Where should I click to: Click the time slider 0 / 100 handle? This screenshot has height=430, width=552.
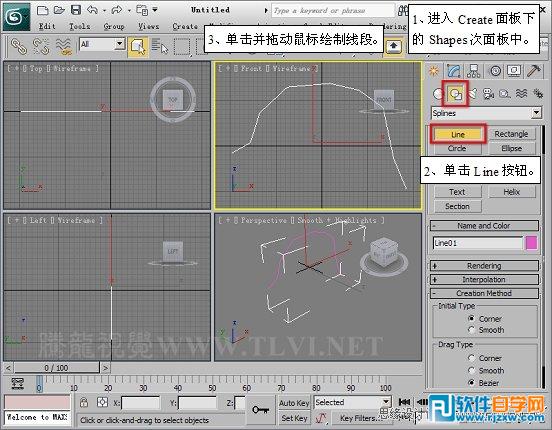coord(56,368)
